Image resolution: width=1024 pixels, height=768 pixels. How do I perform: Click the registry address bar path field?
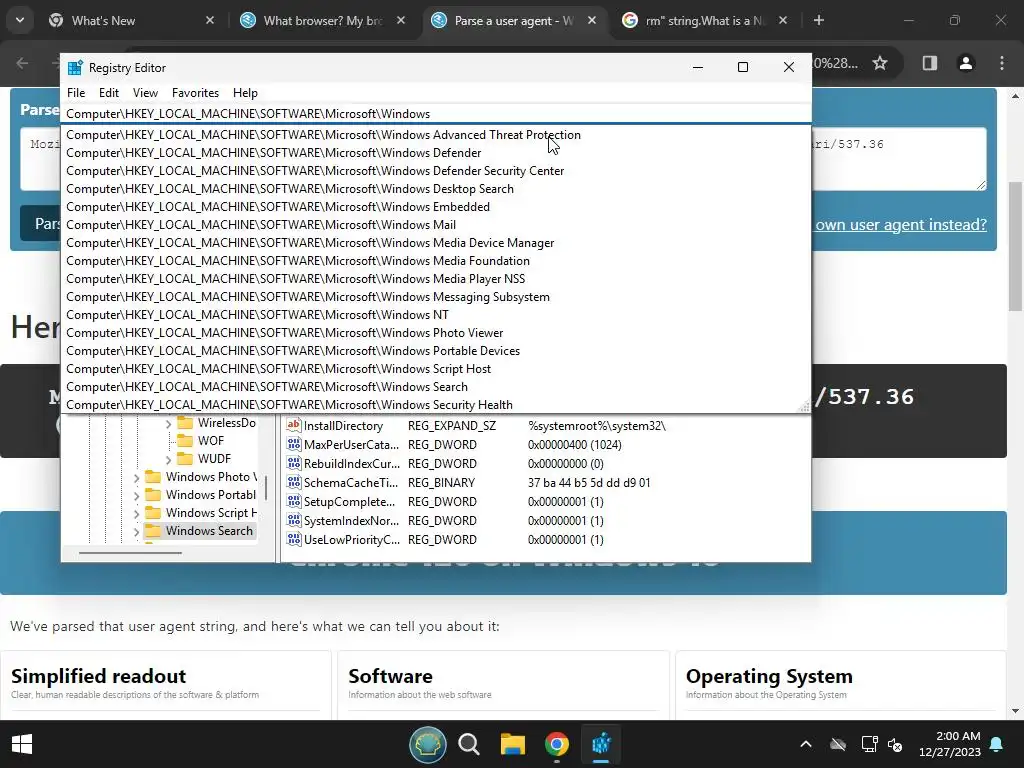pos(436,114)
